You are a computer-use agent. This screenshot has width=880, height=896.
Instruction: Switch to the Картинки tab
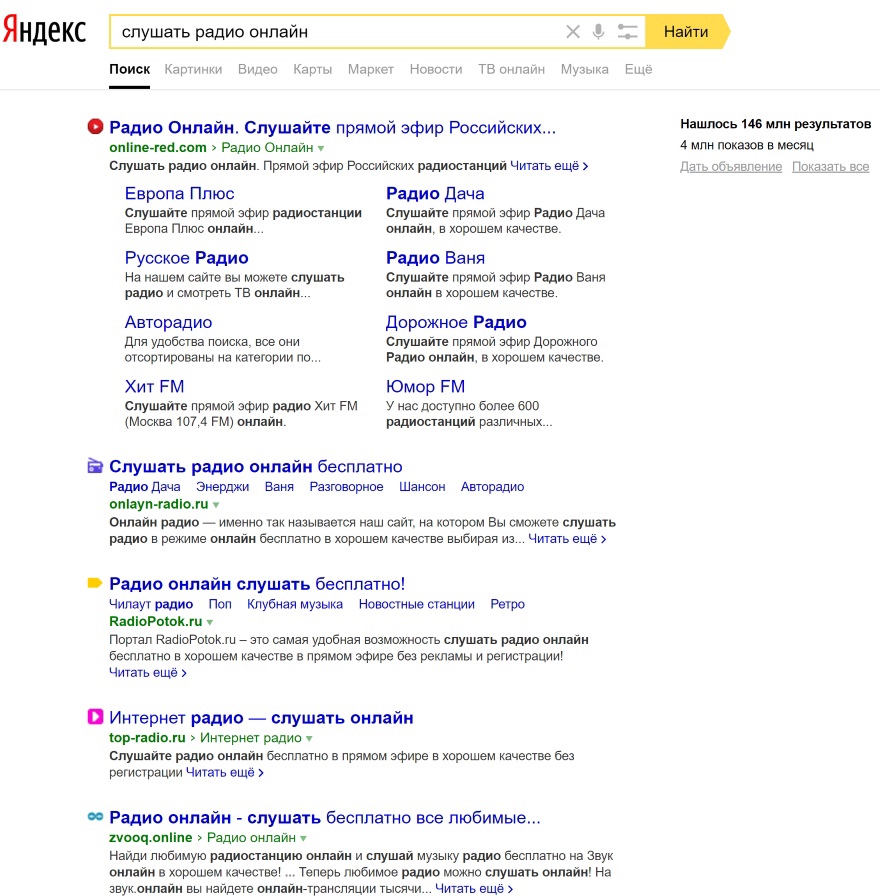coord(194,69)
